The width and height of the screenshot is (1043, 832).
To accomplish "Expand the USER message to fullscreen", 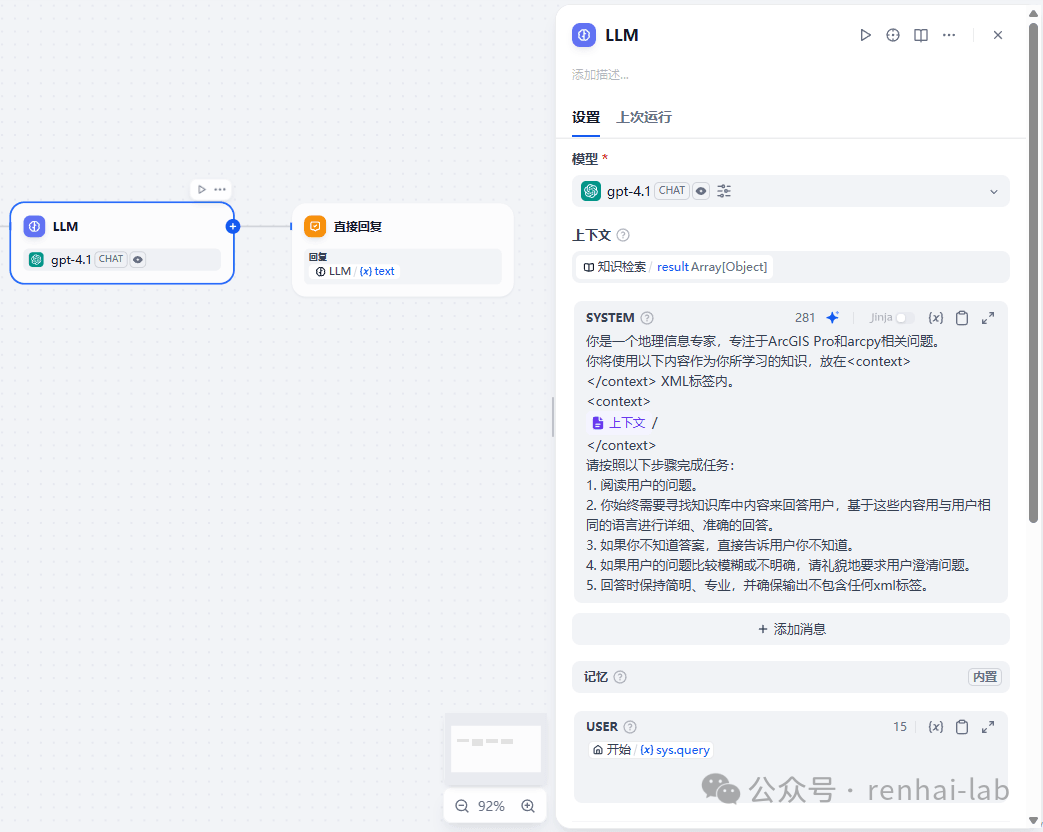I will click(988, 727).
